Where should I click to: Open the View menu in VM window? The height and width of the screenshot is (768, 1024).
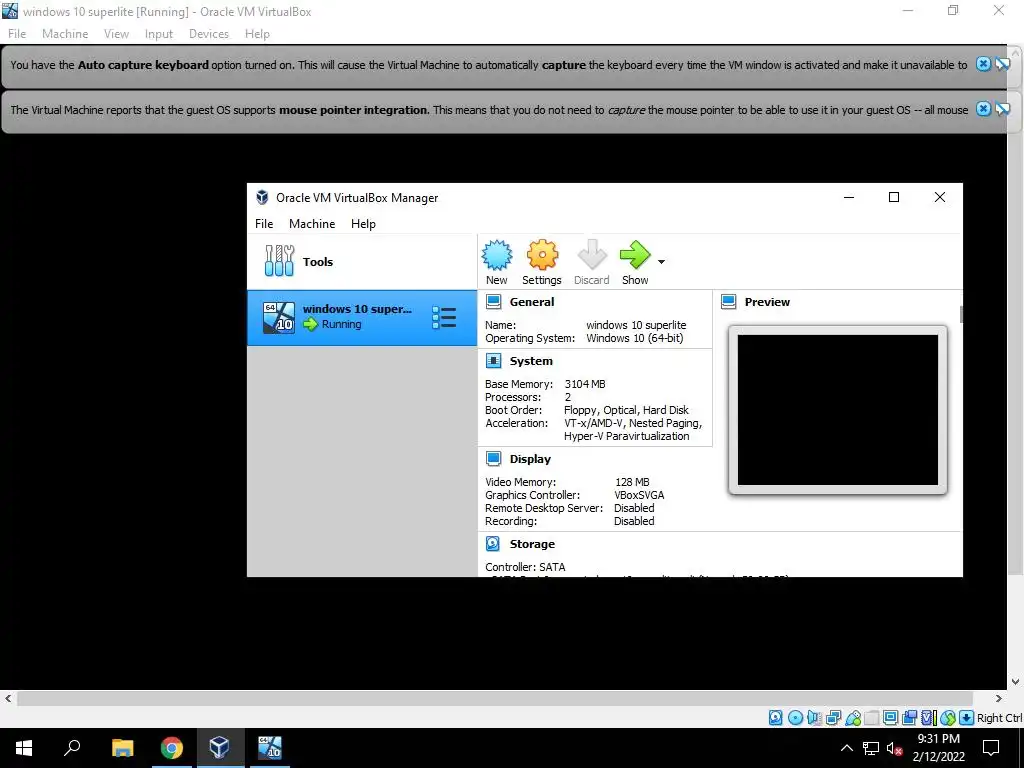pos(116,34)
